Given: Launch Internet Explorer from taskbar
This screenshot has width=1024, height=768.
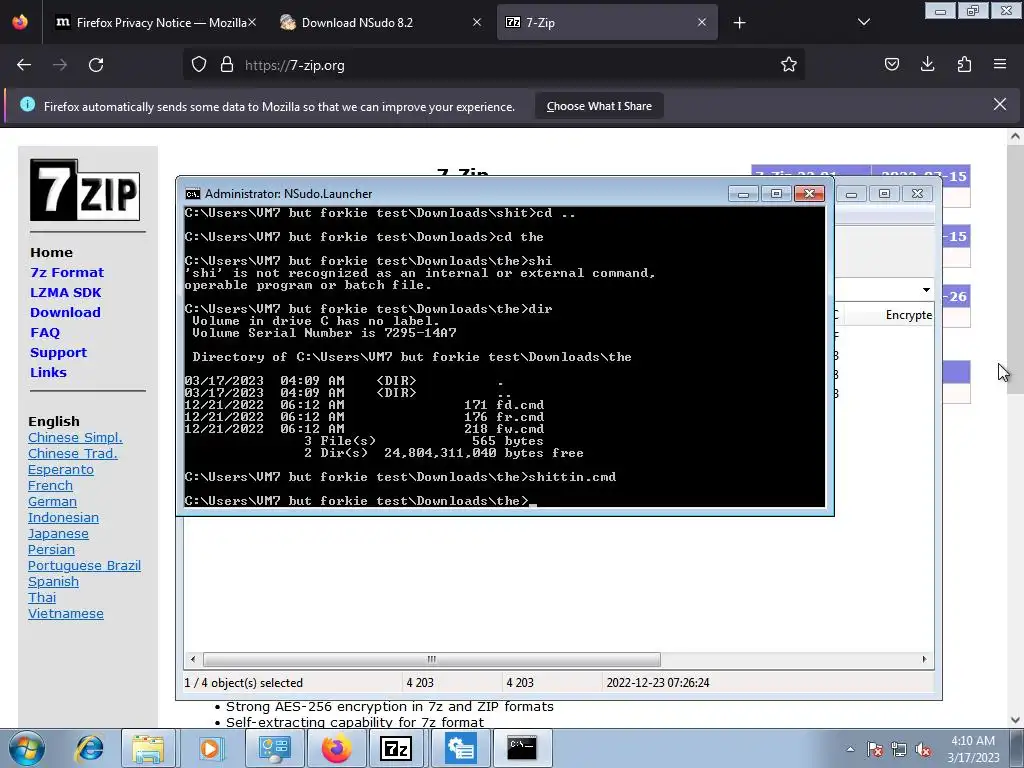Looking at the screenshot, I should click(89, 748).
